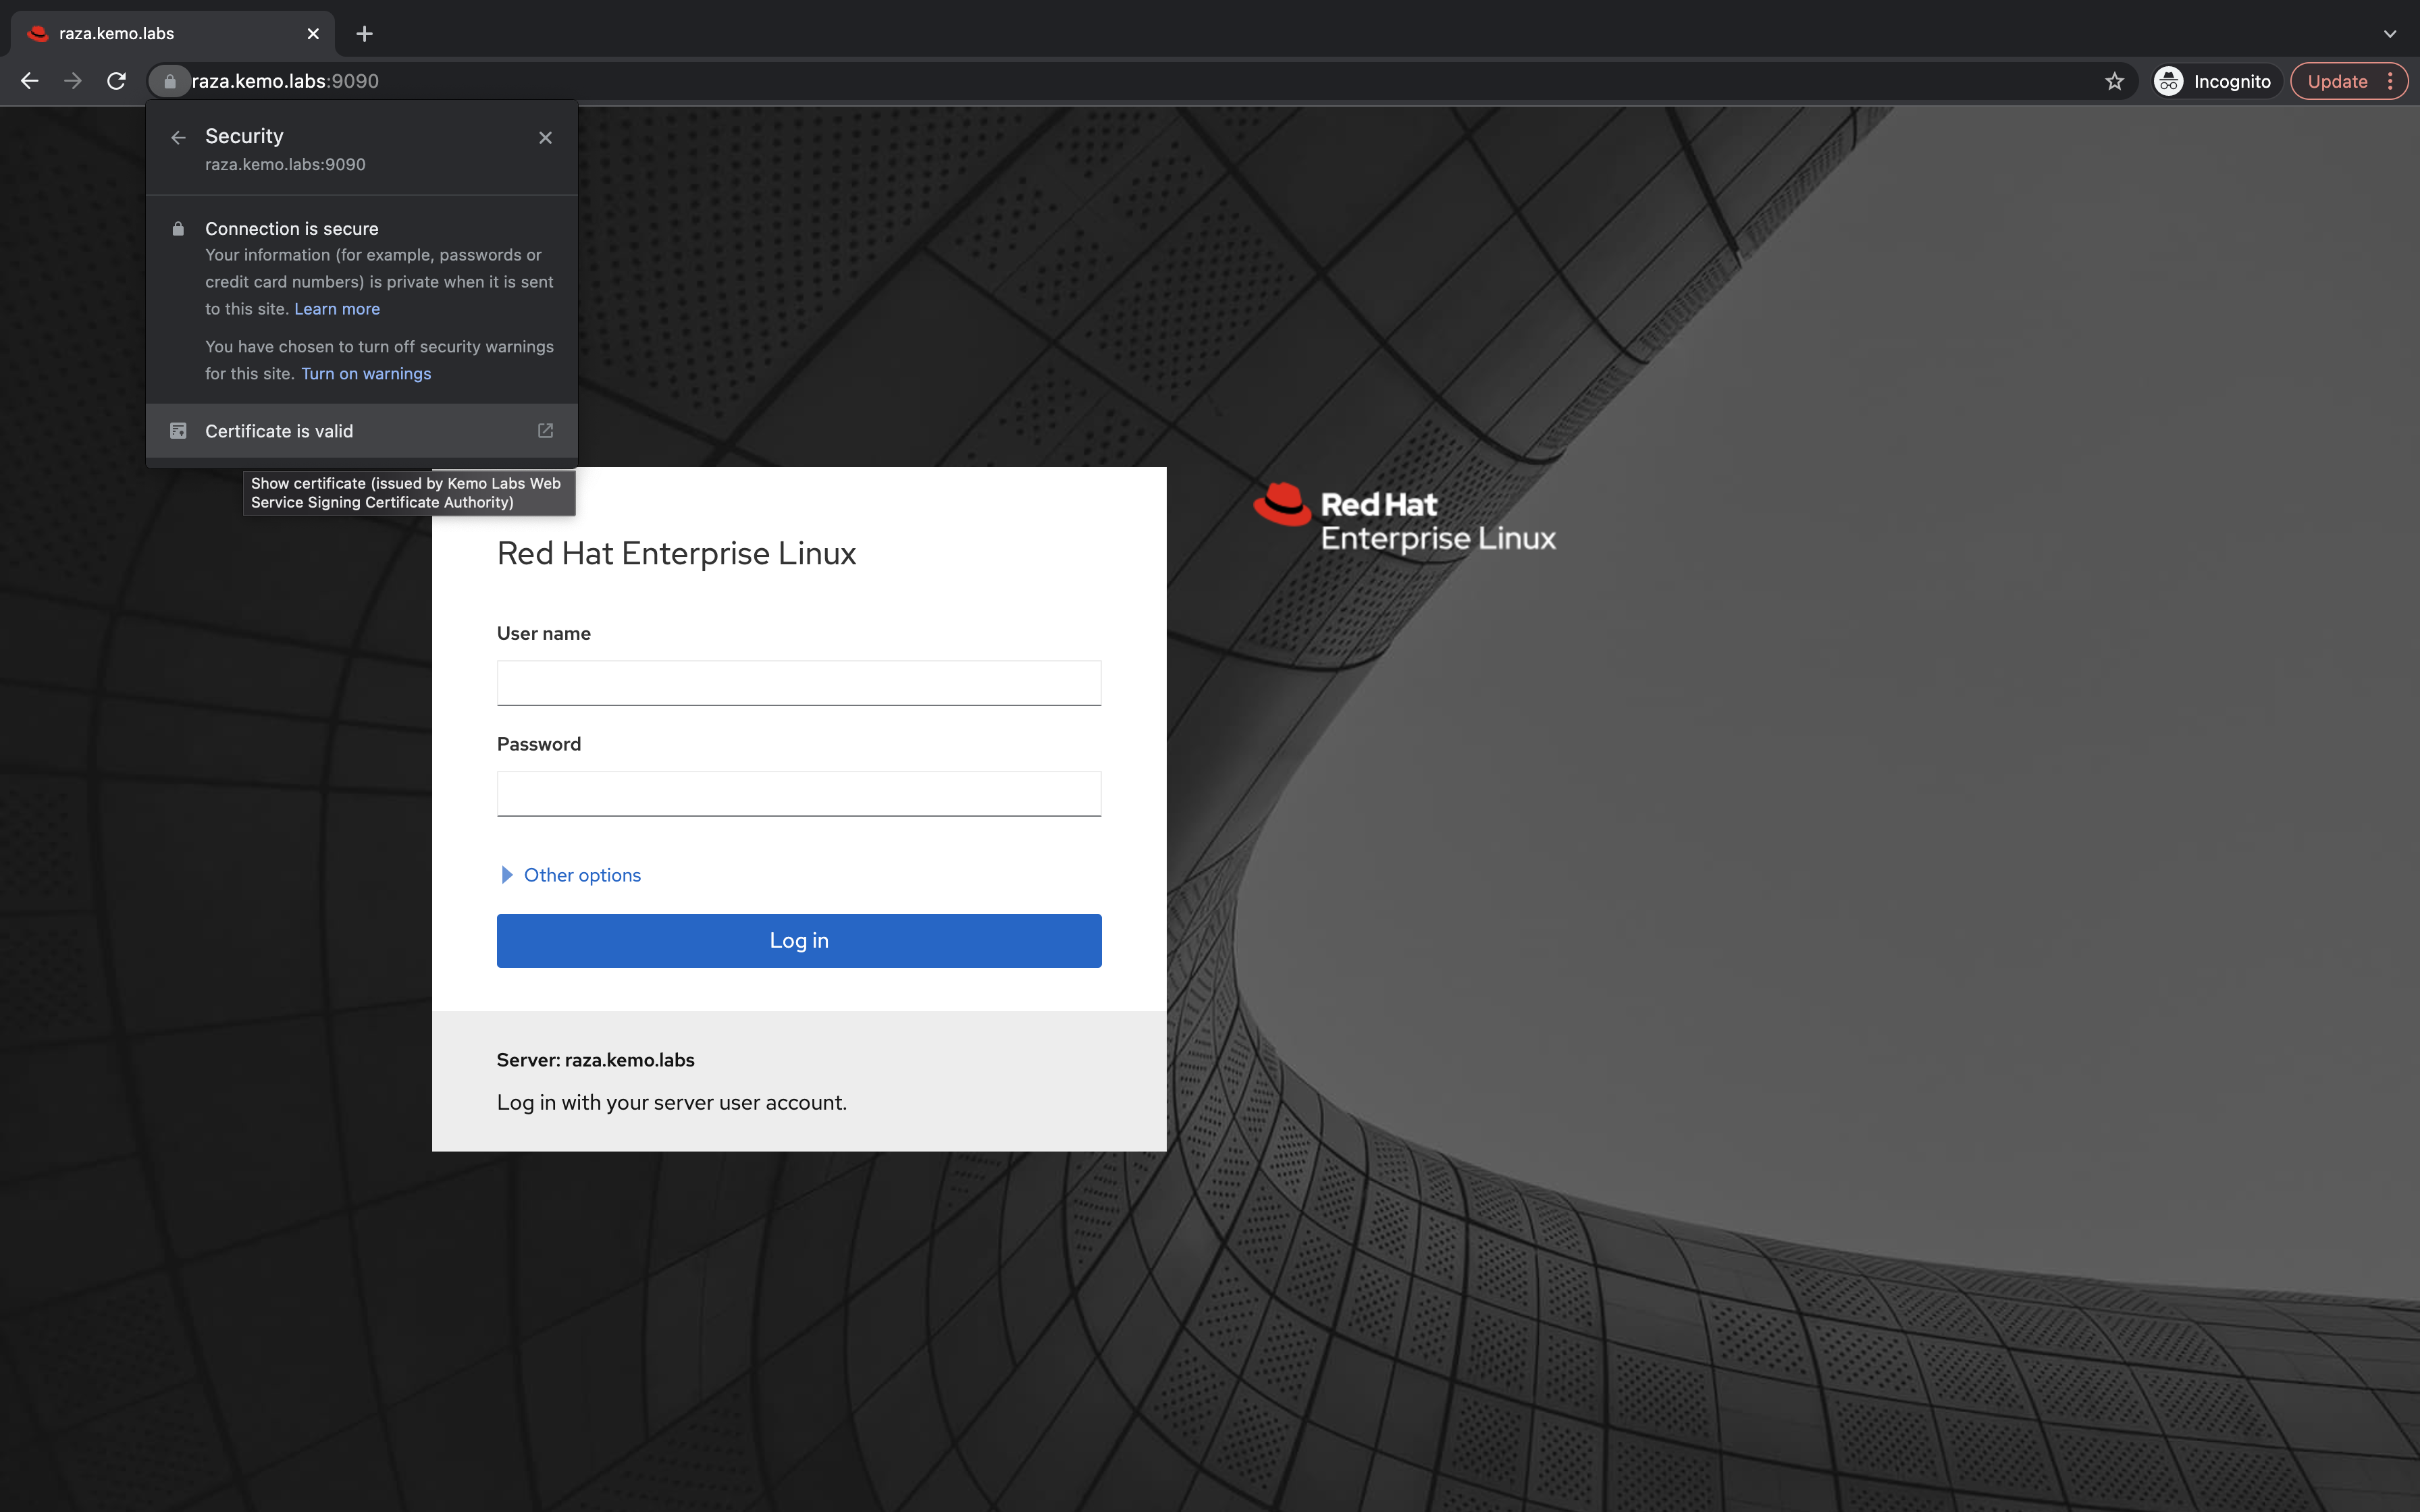Open a new browser tab
Image resolution: width=2420 pixels, height=1512 pixels.
click(x=364, y=33)
